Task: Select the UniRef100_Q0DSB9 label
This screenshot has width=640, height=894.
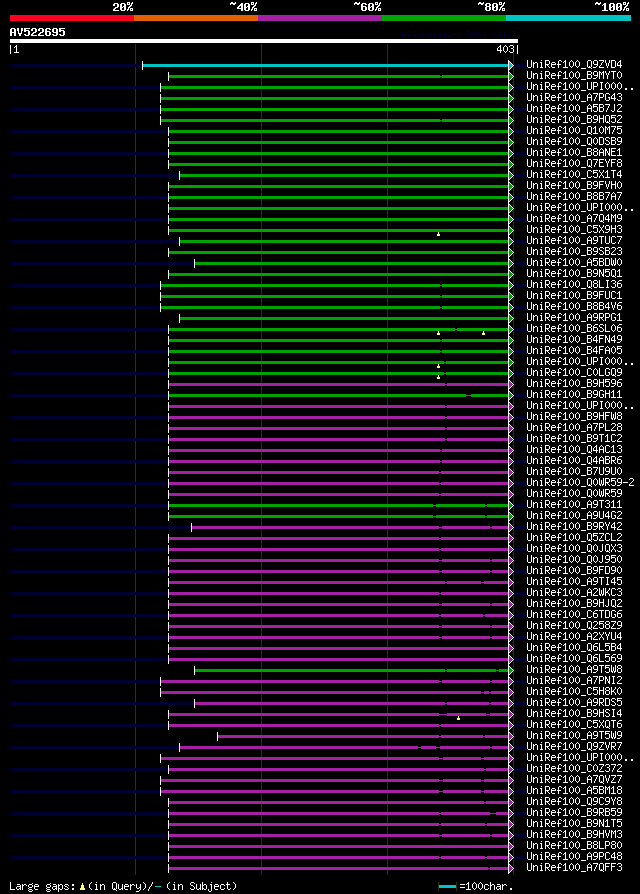Action: coord(574,142)
